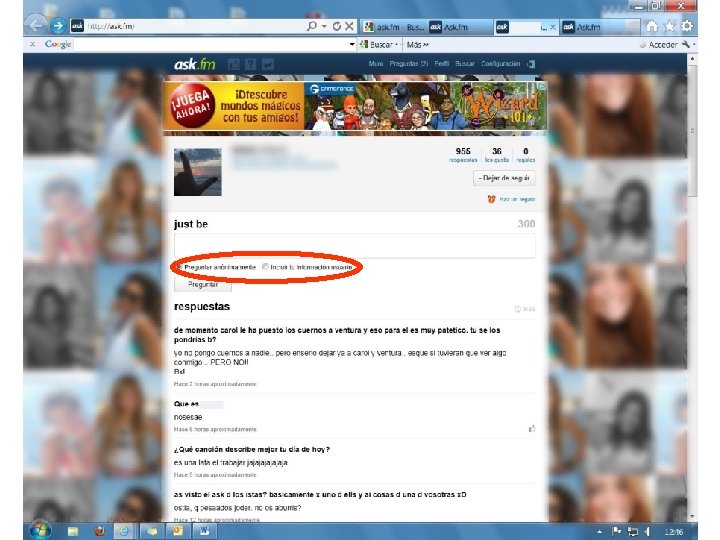The height and width of the screenshot is (540, 720).
Task: Click the 955 respuestas counter
Action: (x=463, y=155)
